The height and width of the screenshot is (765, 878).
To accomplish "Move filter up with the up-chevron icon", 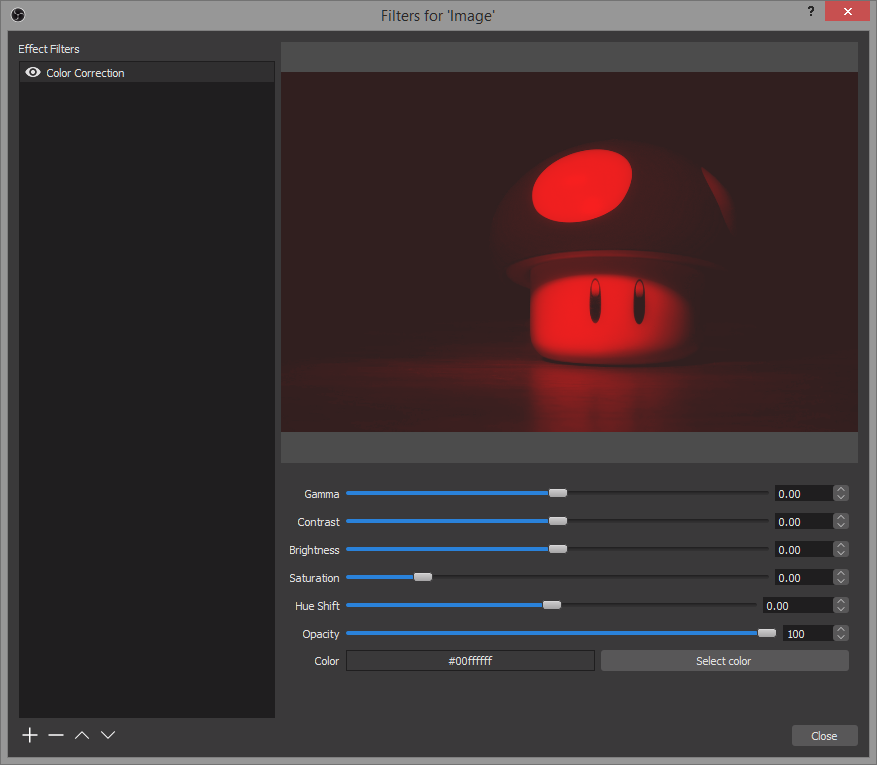I will point(81,735).
